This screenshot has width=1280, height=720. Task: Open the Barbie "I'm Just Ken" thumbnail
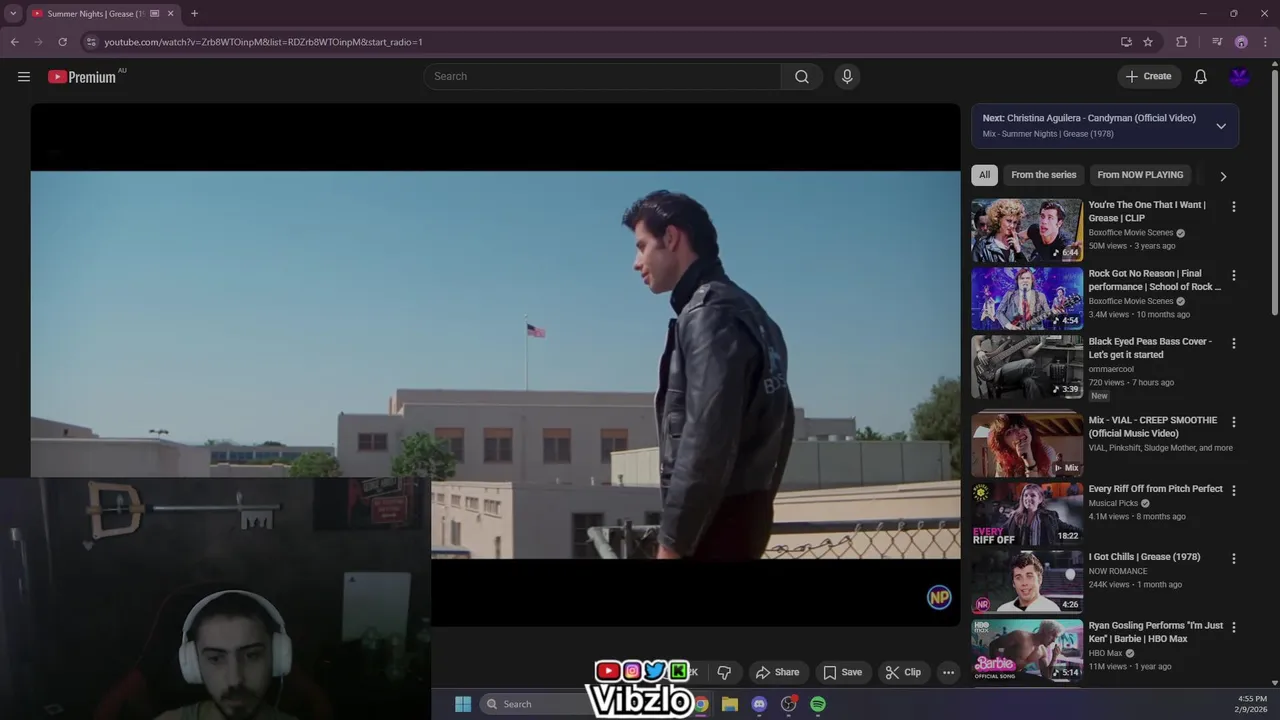pos(1026,650)
